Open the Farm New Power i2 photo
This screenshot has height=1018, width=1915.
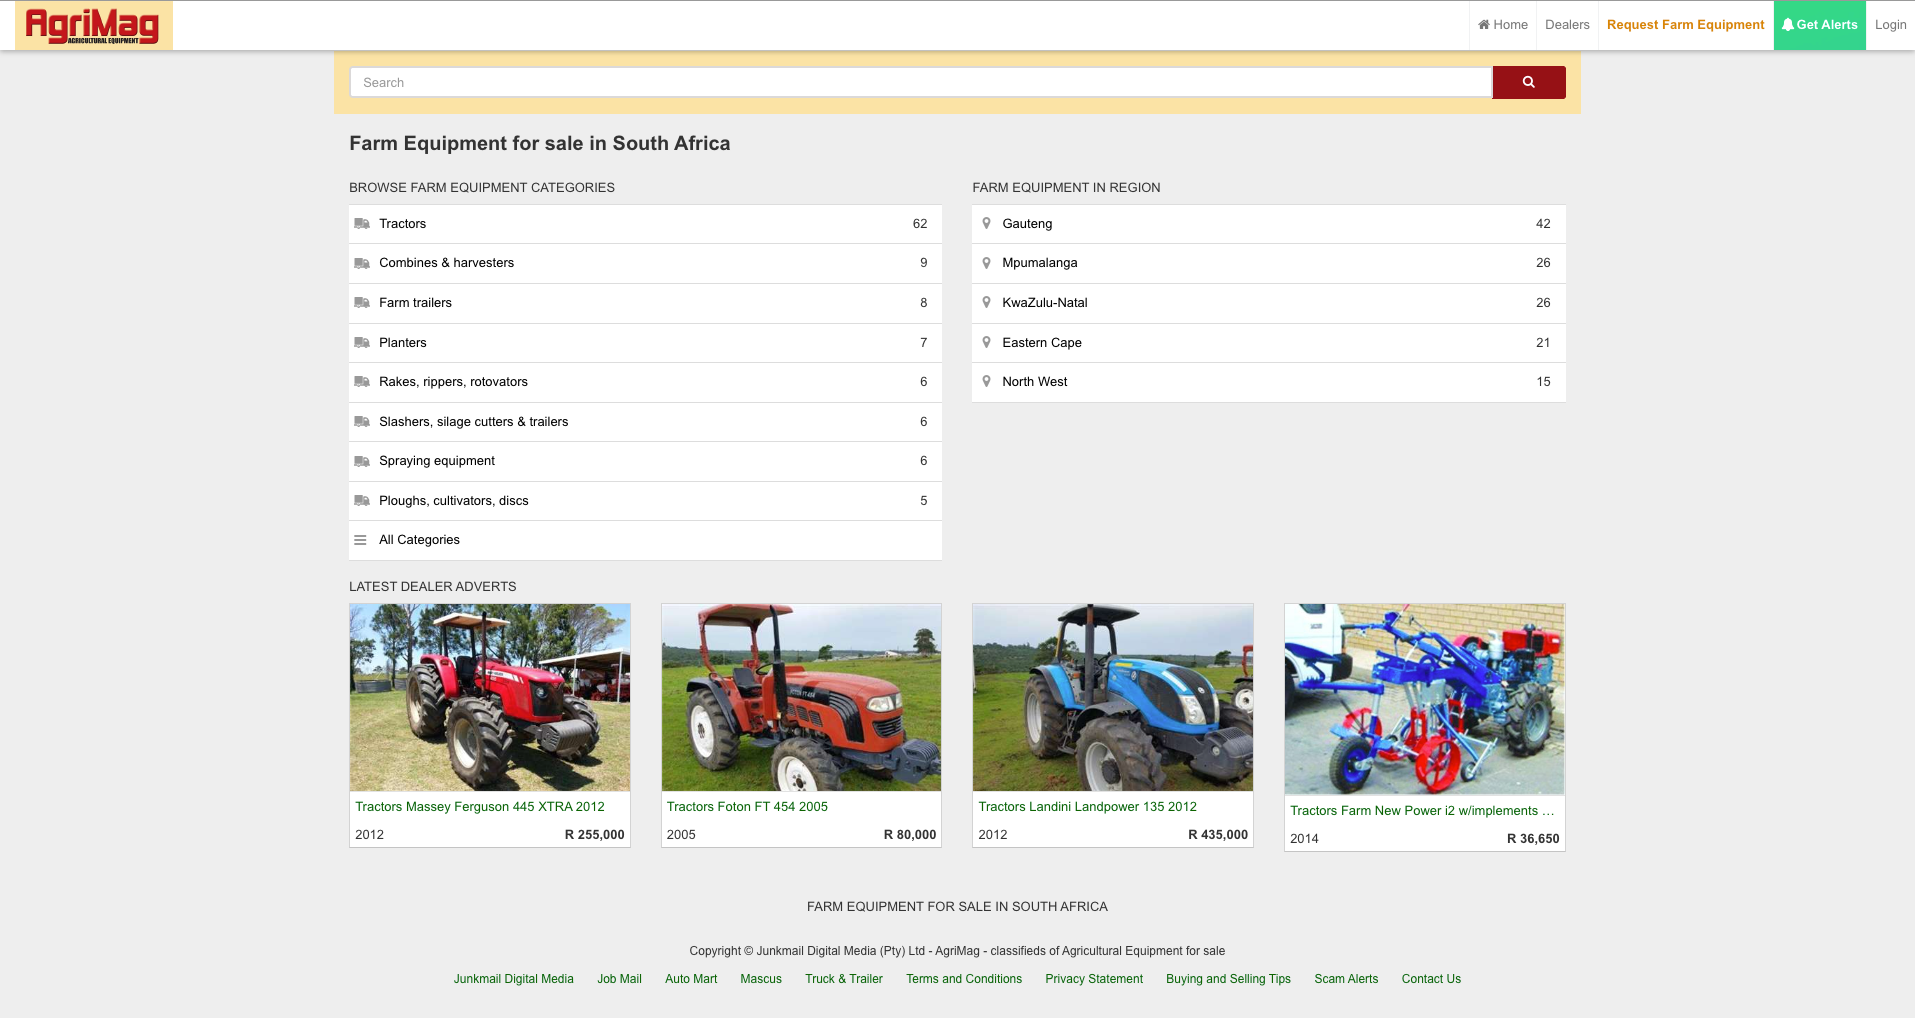click(x=1424, y=699)
